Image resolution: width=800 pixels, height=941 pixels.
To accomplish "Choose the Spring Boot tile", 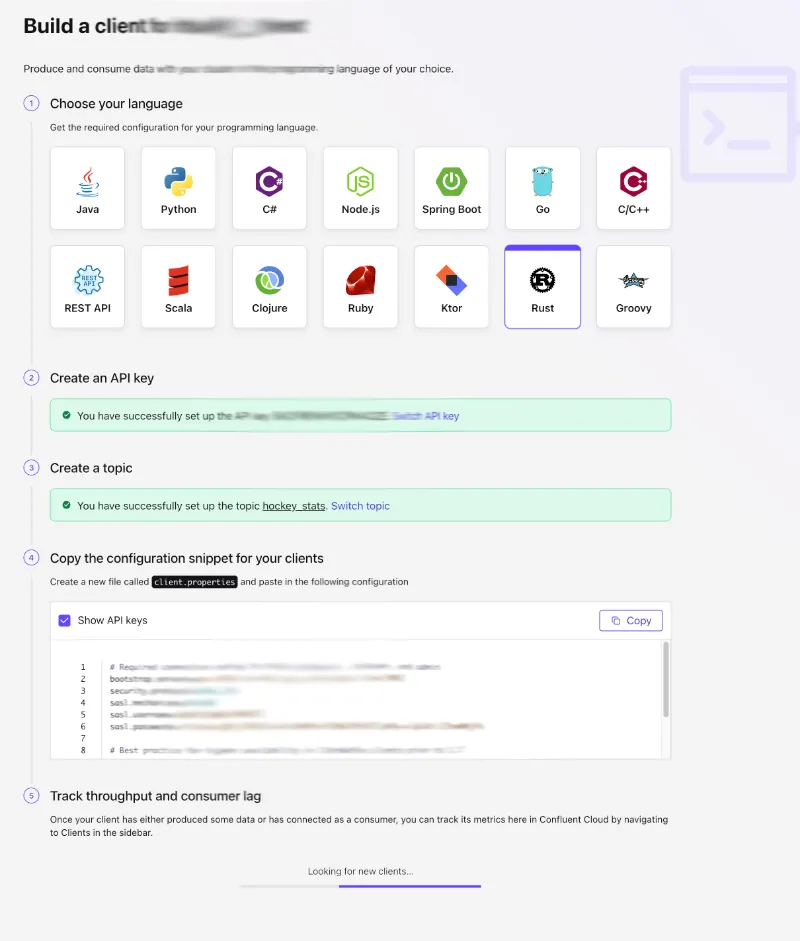I will click(x=451, y=188).
